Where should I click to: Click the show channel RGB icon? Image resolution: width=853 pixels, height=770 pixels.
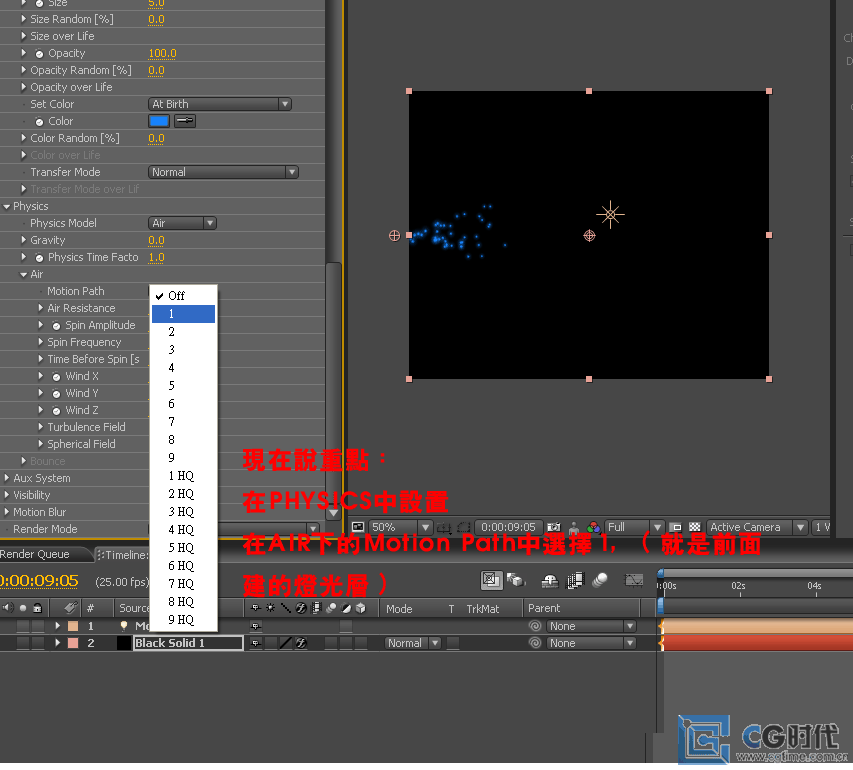[x=593, y=527]
